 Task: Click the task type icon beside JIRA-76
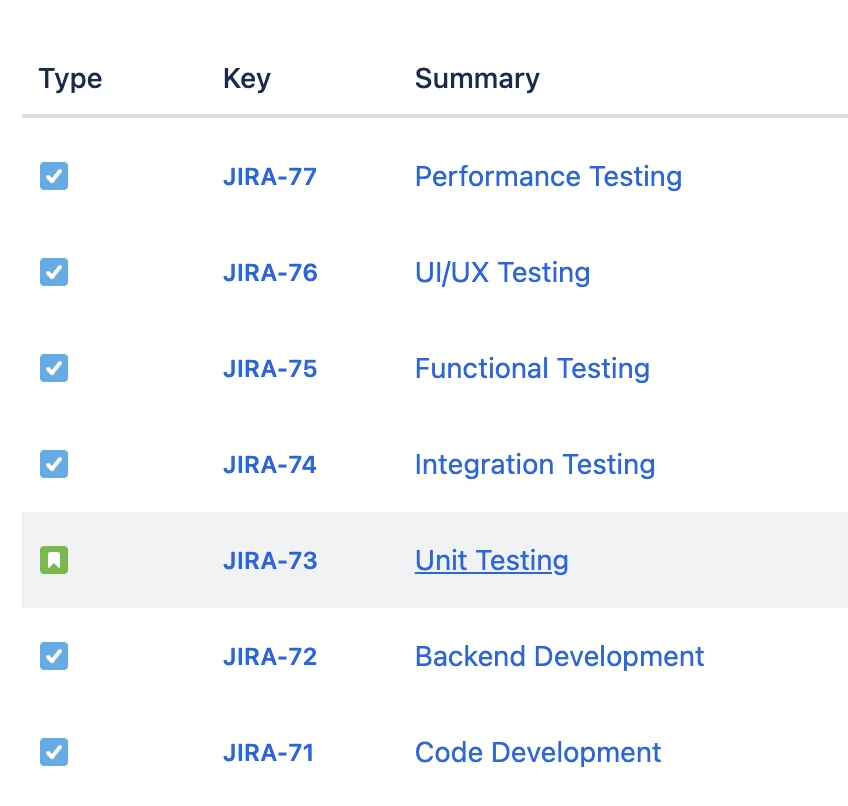[x=54, y=272]
